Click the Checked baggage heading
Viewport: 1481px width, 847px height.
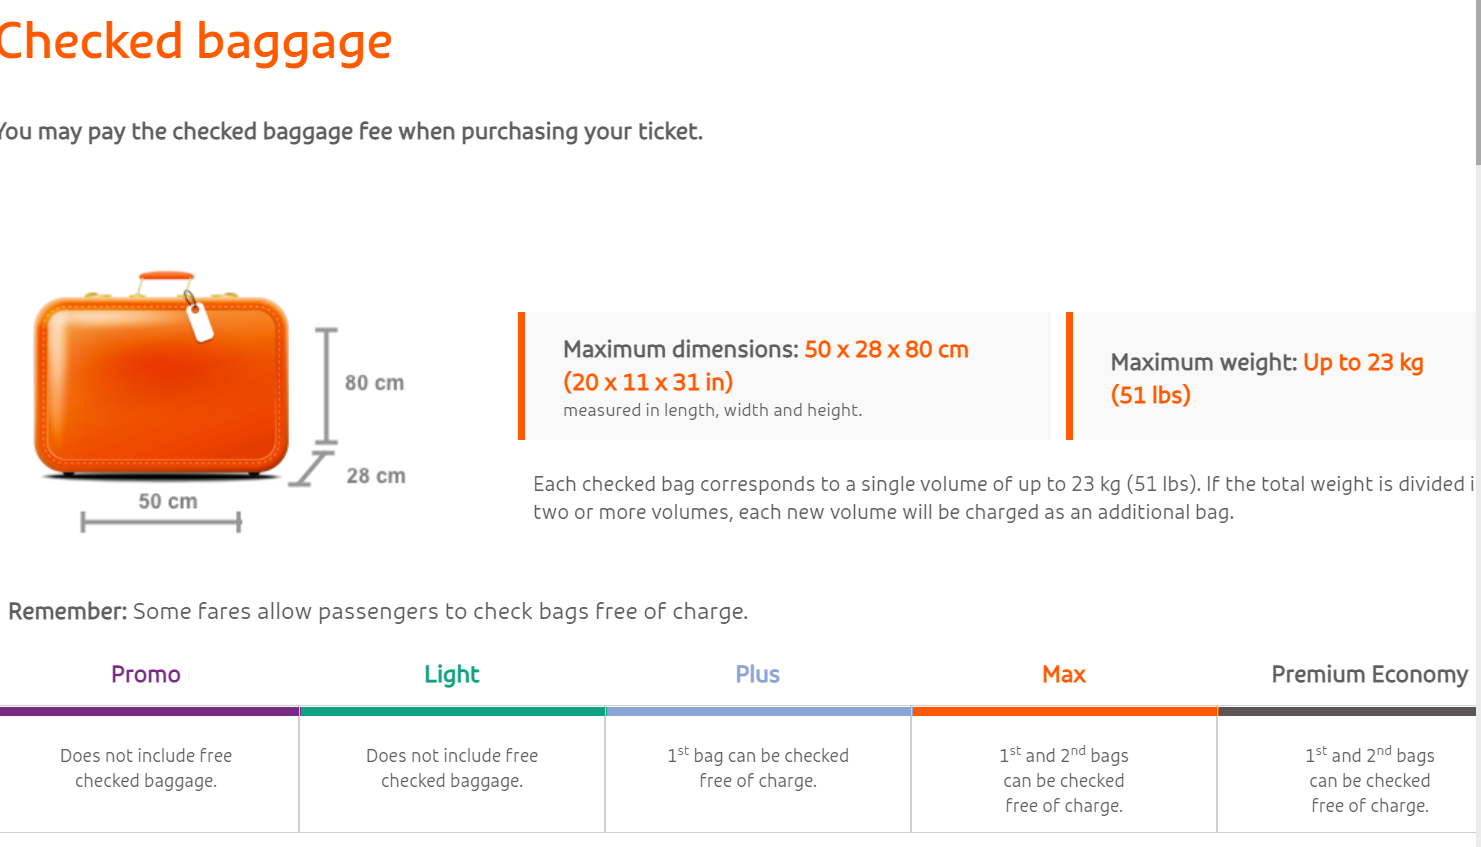click(195, 42)
